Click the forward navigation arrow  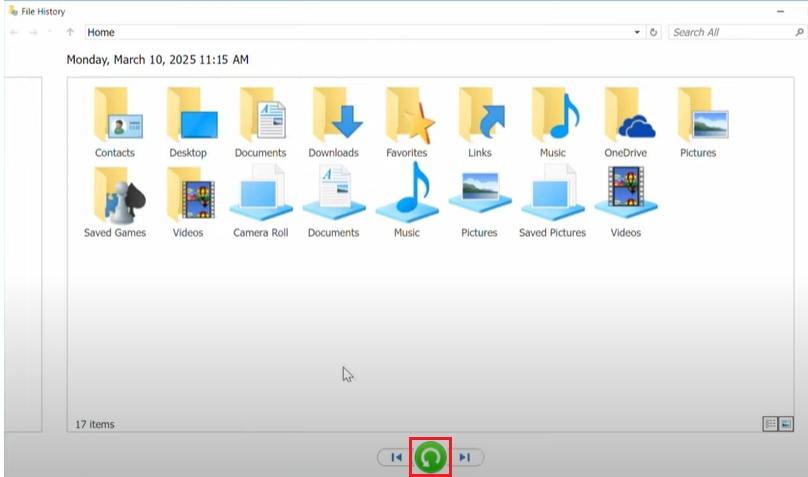click(33, 32)
